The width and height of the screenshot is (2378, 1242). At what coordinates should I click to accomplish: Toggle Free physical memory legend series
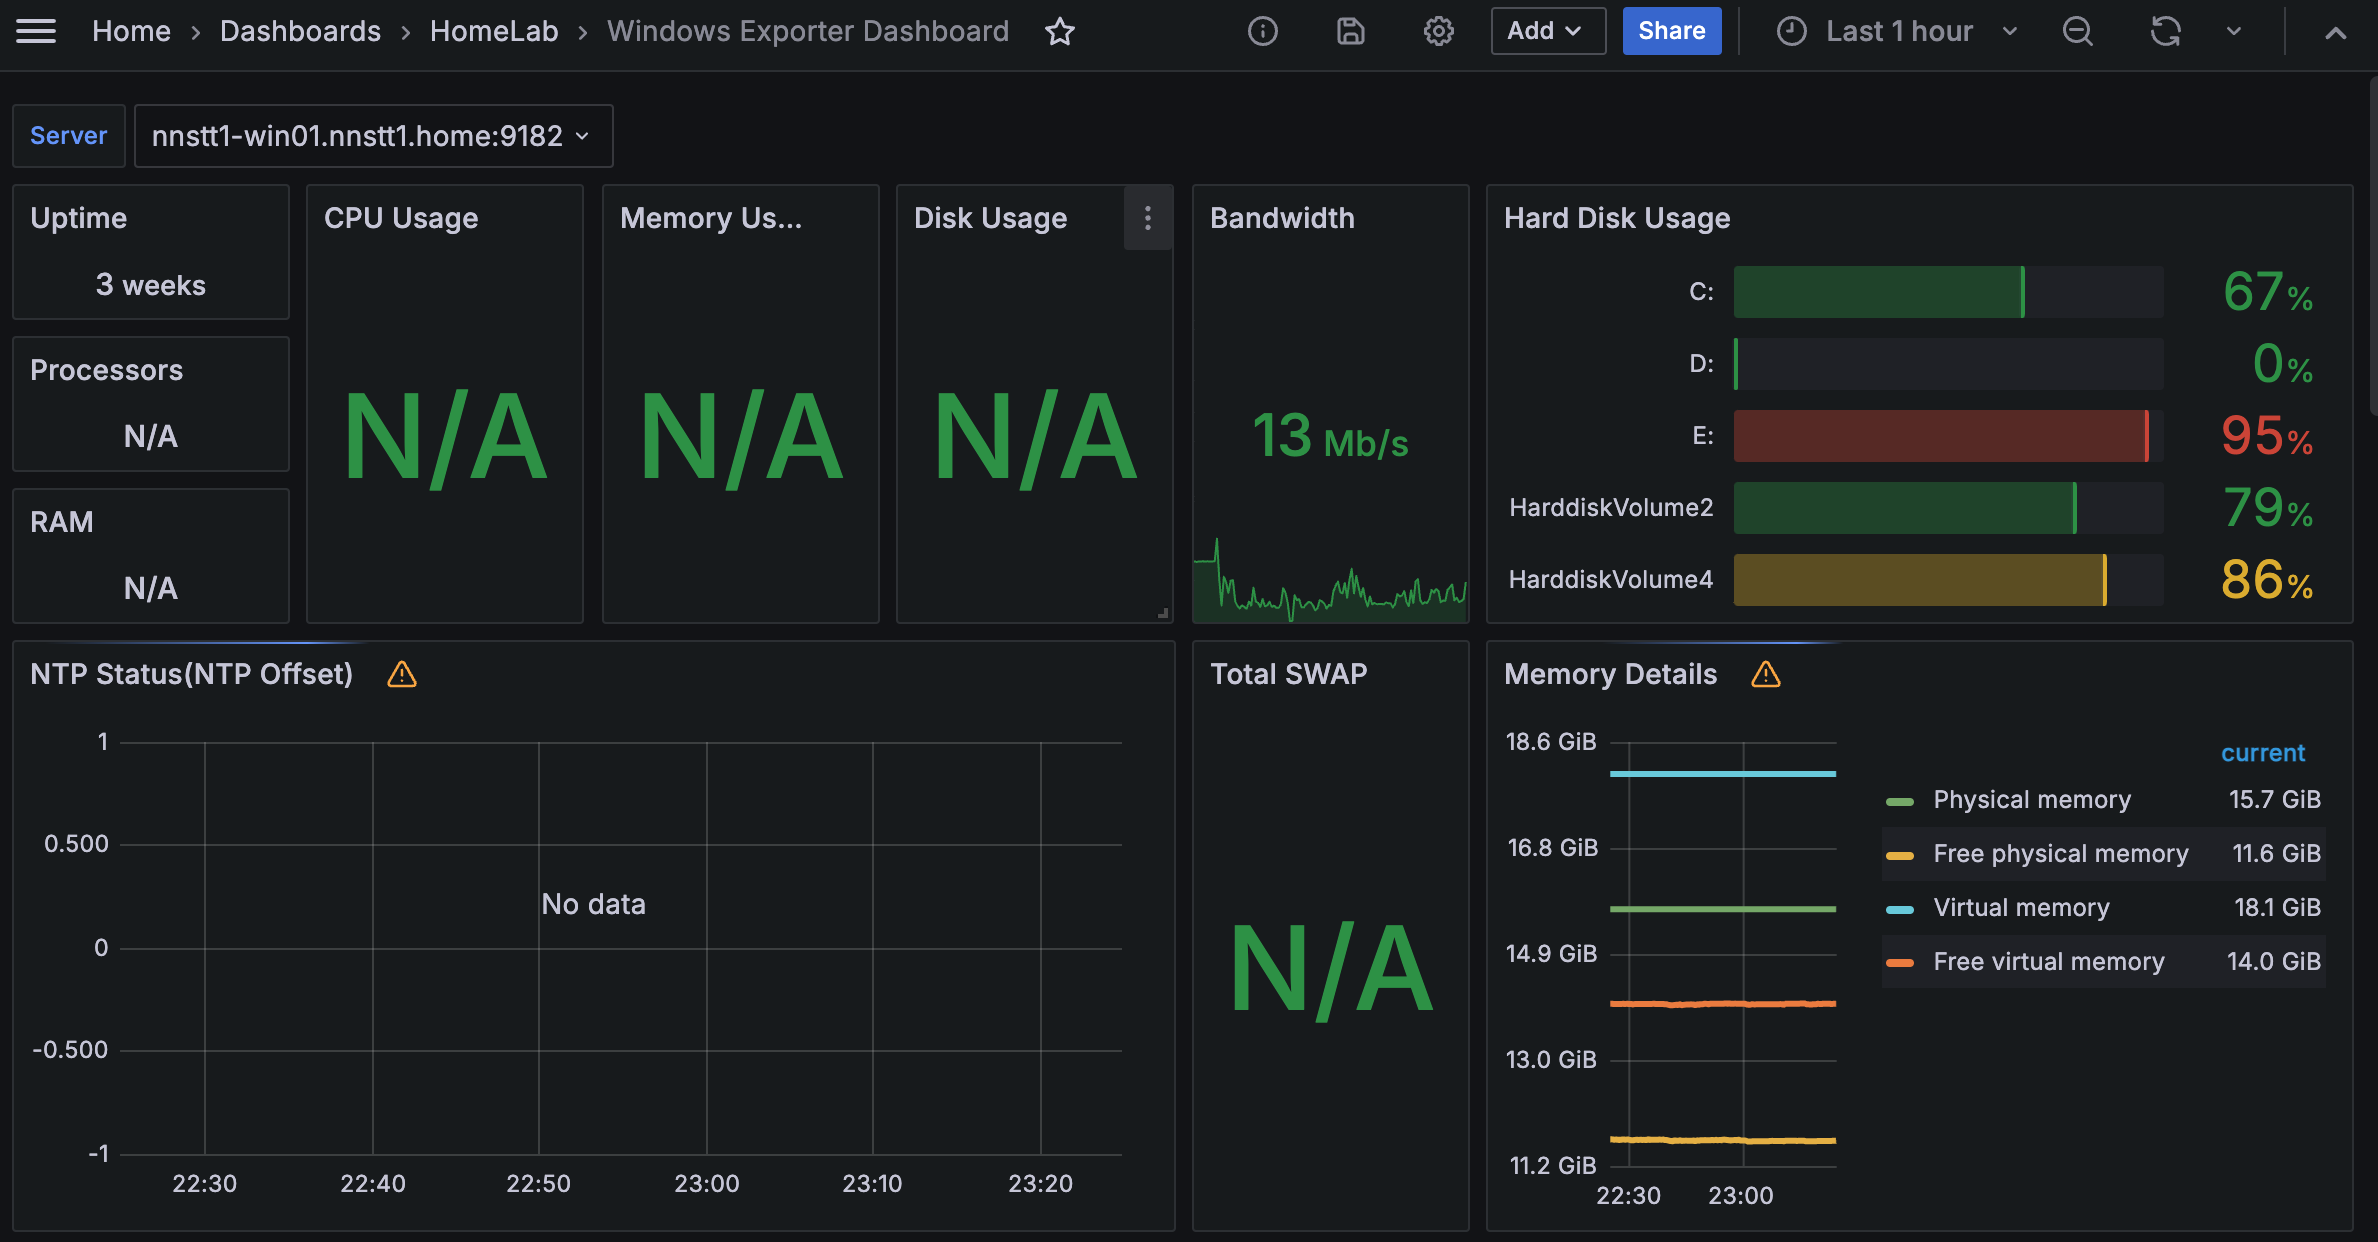coord(2060,854)
